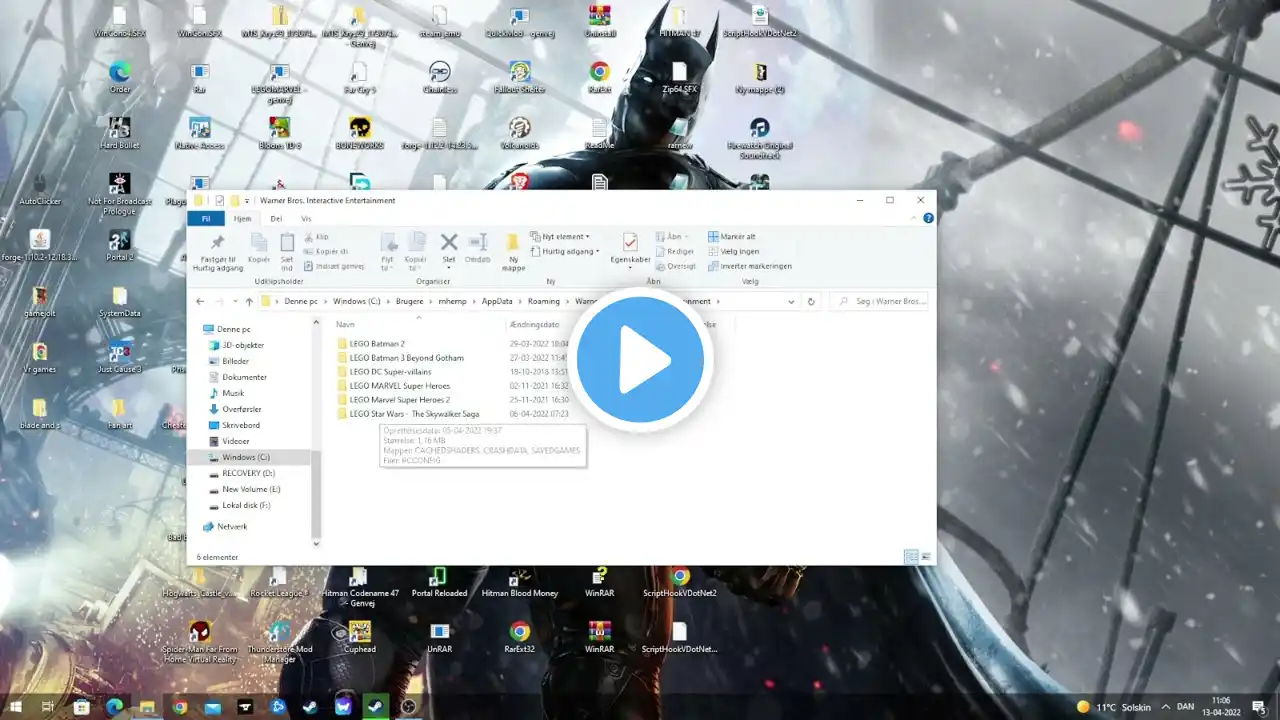Click the 'Sæt ind' paste icon
The height and width of the screenshot is (720, 1280).
click(287, 242)
